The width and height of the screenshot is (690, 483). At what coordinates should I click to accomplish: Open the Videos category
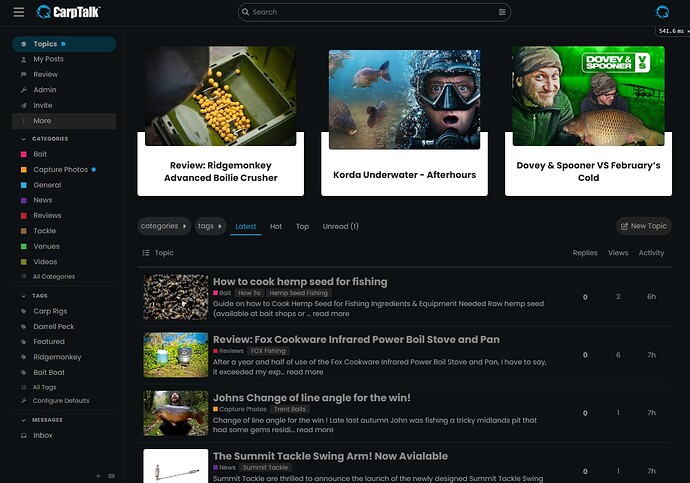click(45, 262)
